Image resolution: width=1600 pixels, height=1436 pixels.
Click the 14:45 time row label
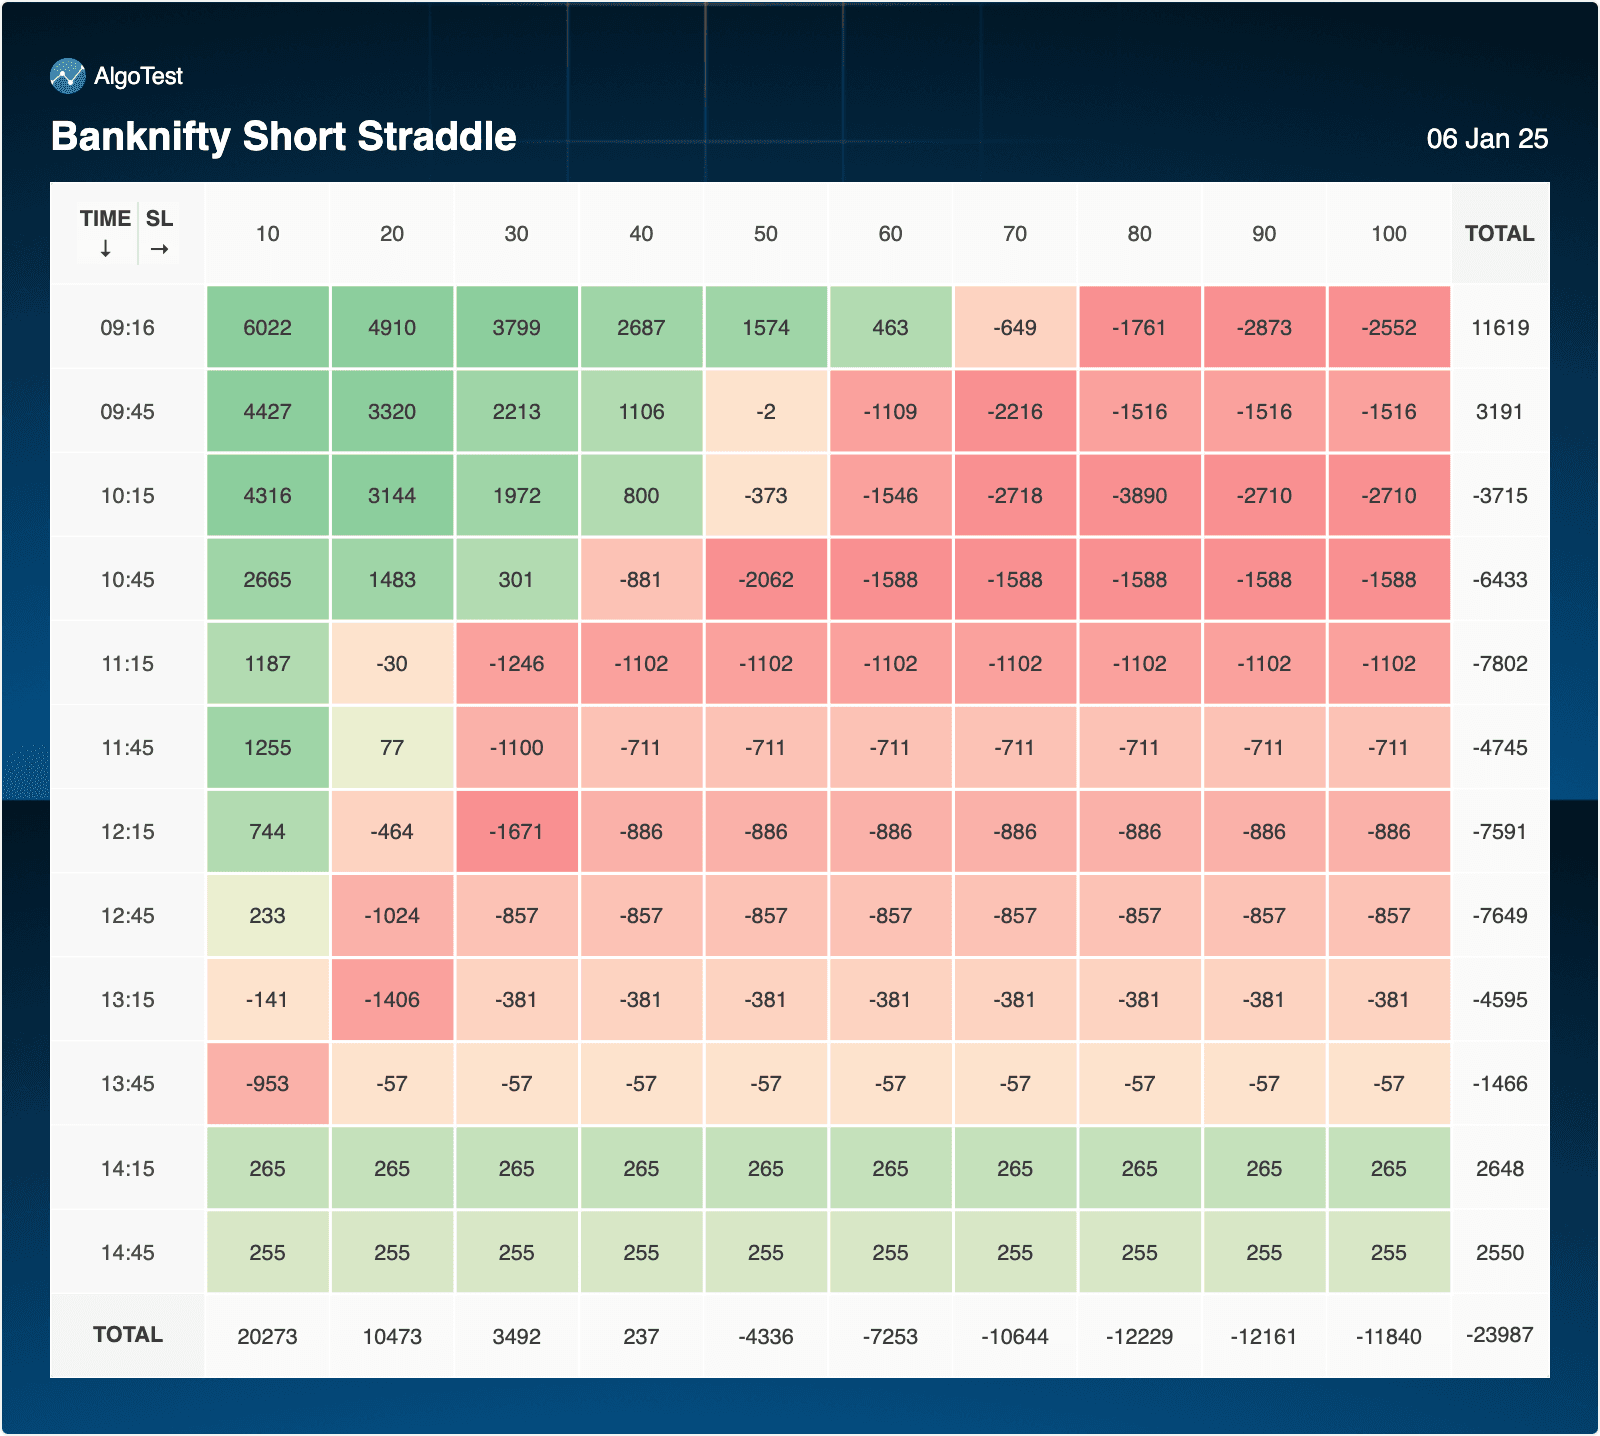pos(128,1253)
